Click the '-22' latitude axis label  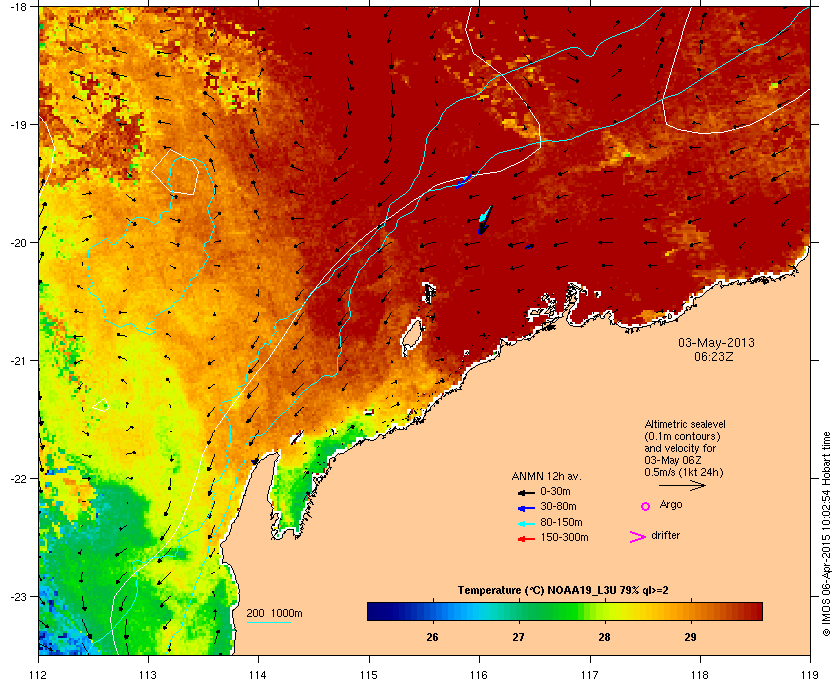click(17, 478)
